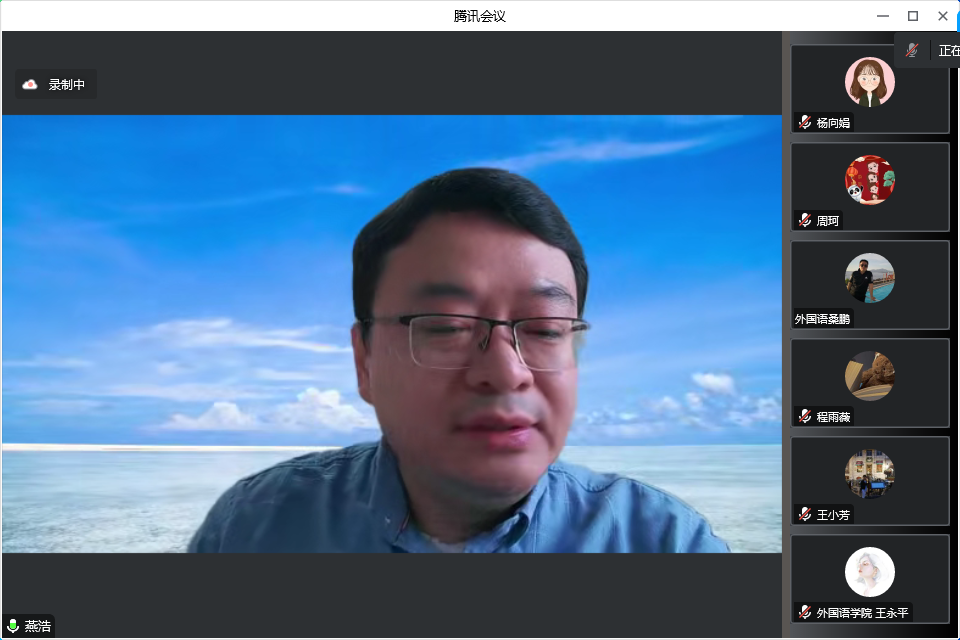The height and width of the screenshot is (640, 960).
Task: Click the 正在 speaking status text
Action: point(948,50)
